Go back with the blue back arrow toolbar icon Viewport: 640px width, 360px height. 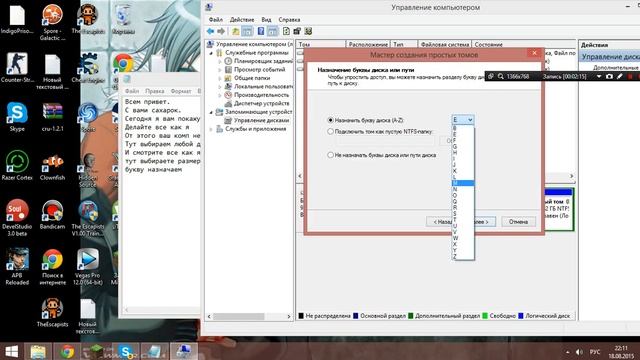[210, 31]
